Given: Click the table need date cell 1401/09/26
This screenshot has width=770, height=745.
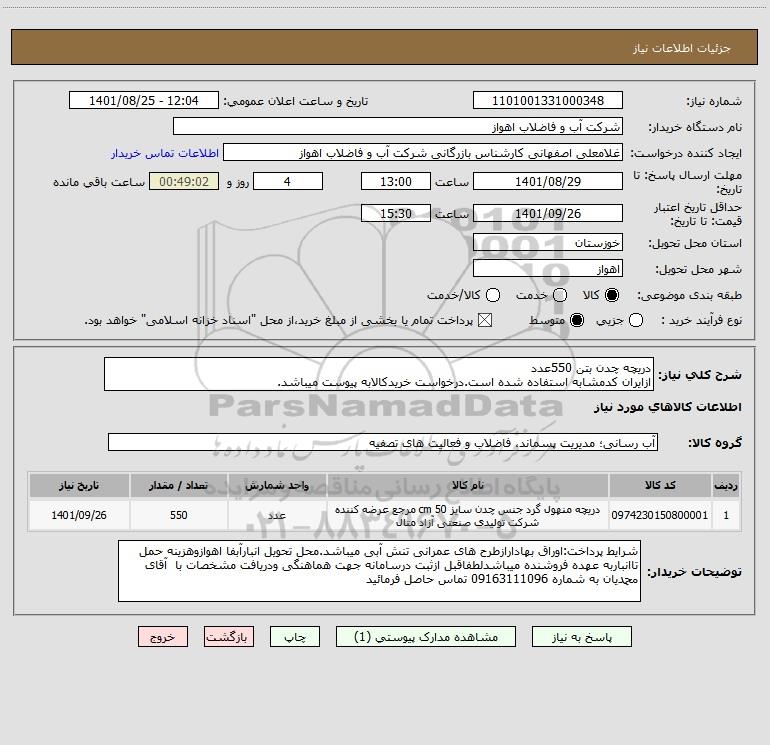Looking at the screenshot, I should [x=79, y=515].
